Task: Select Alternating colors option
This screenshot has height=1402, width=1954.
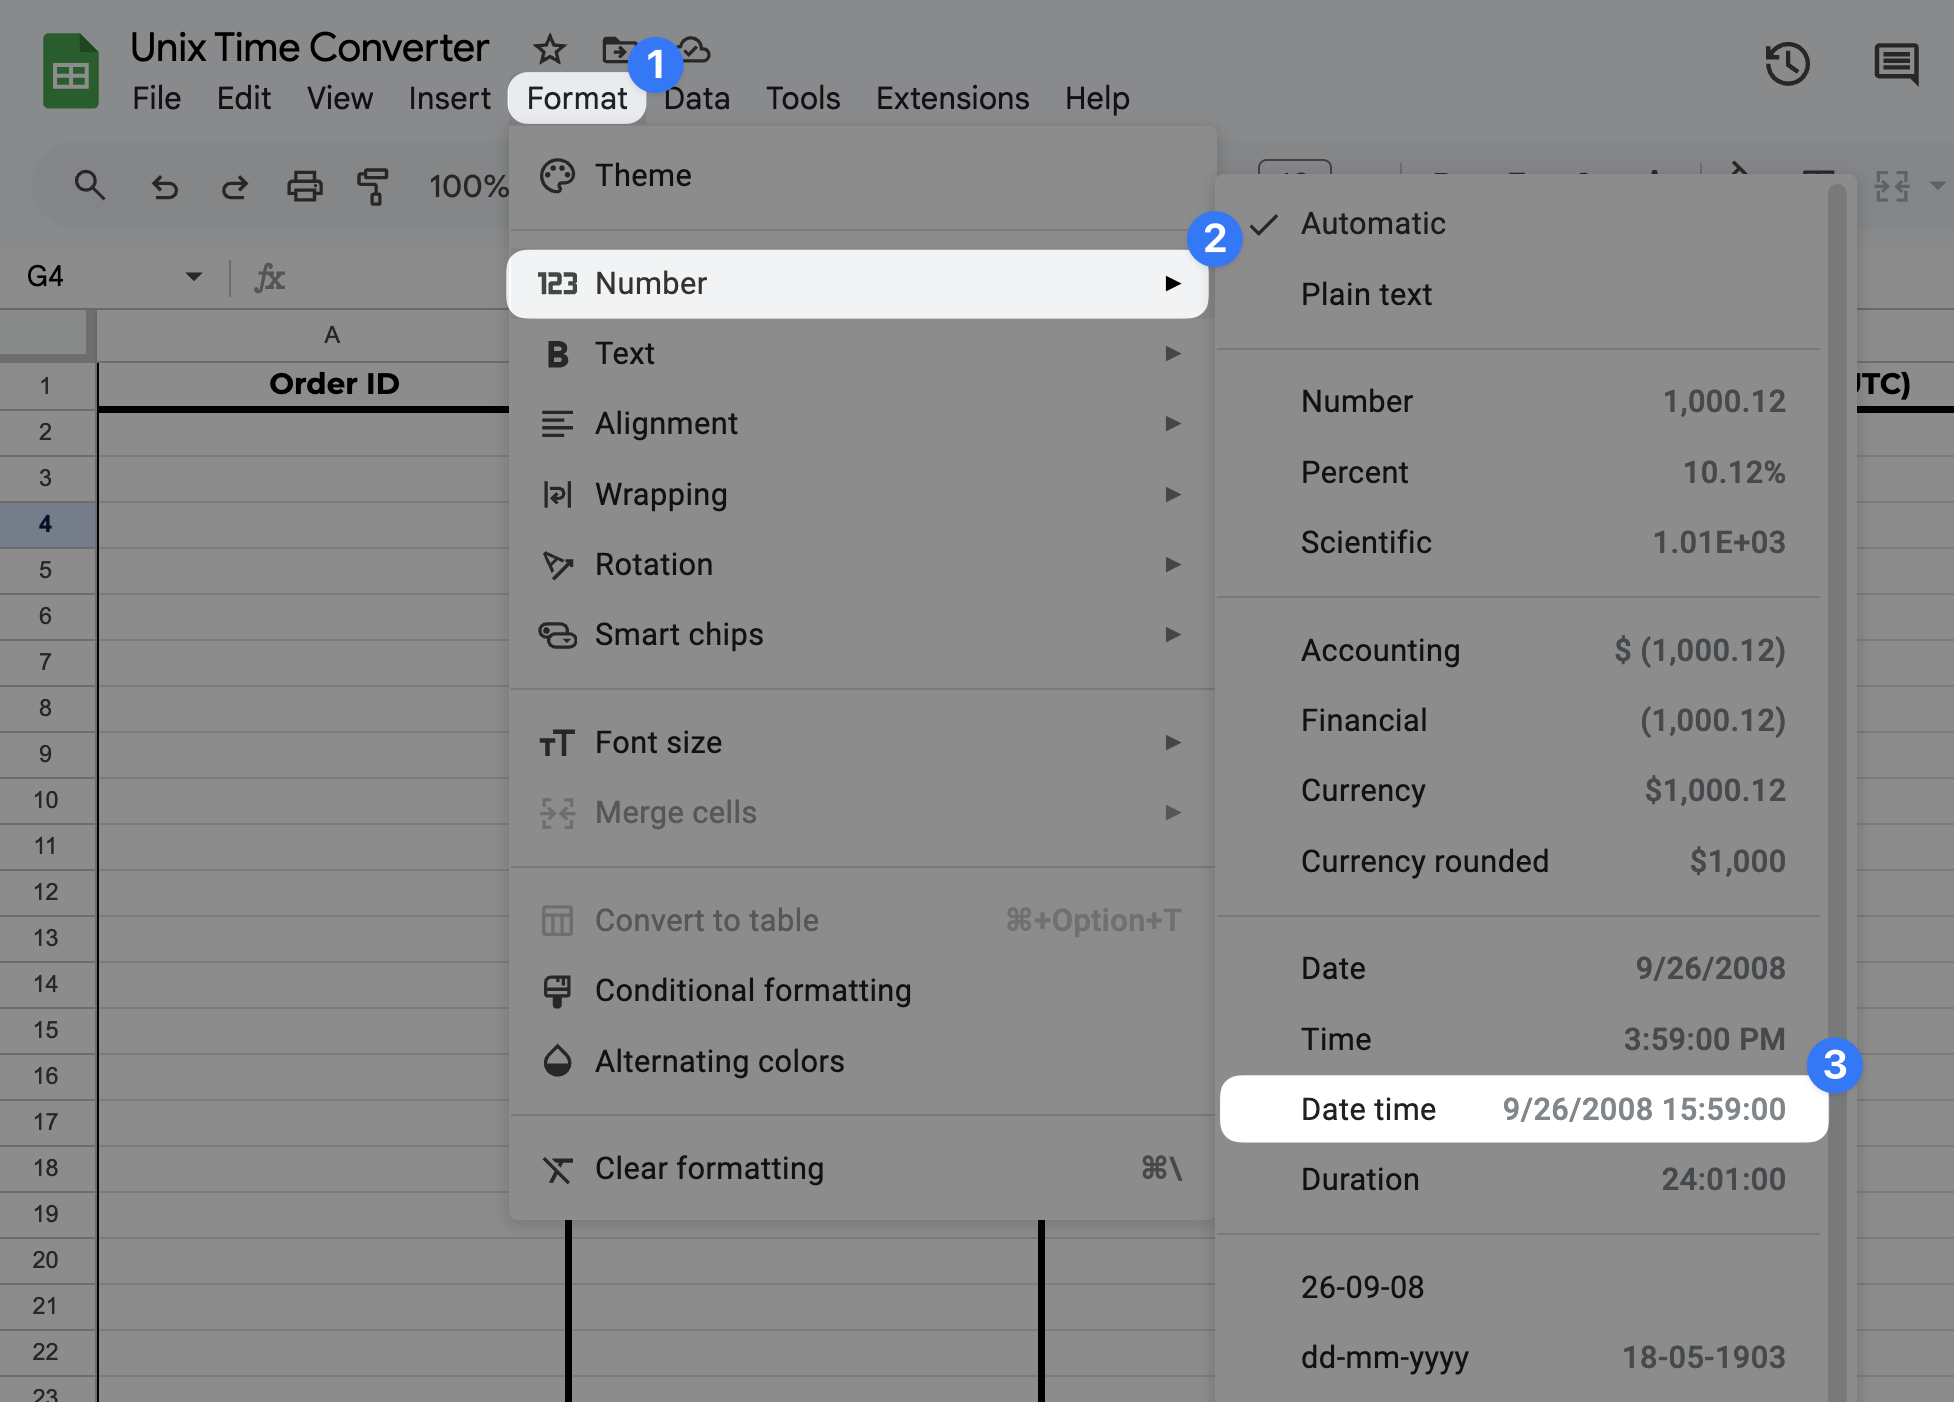Action: pyautogui.click(x=719, y=1061)
